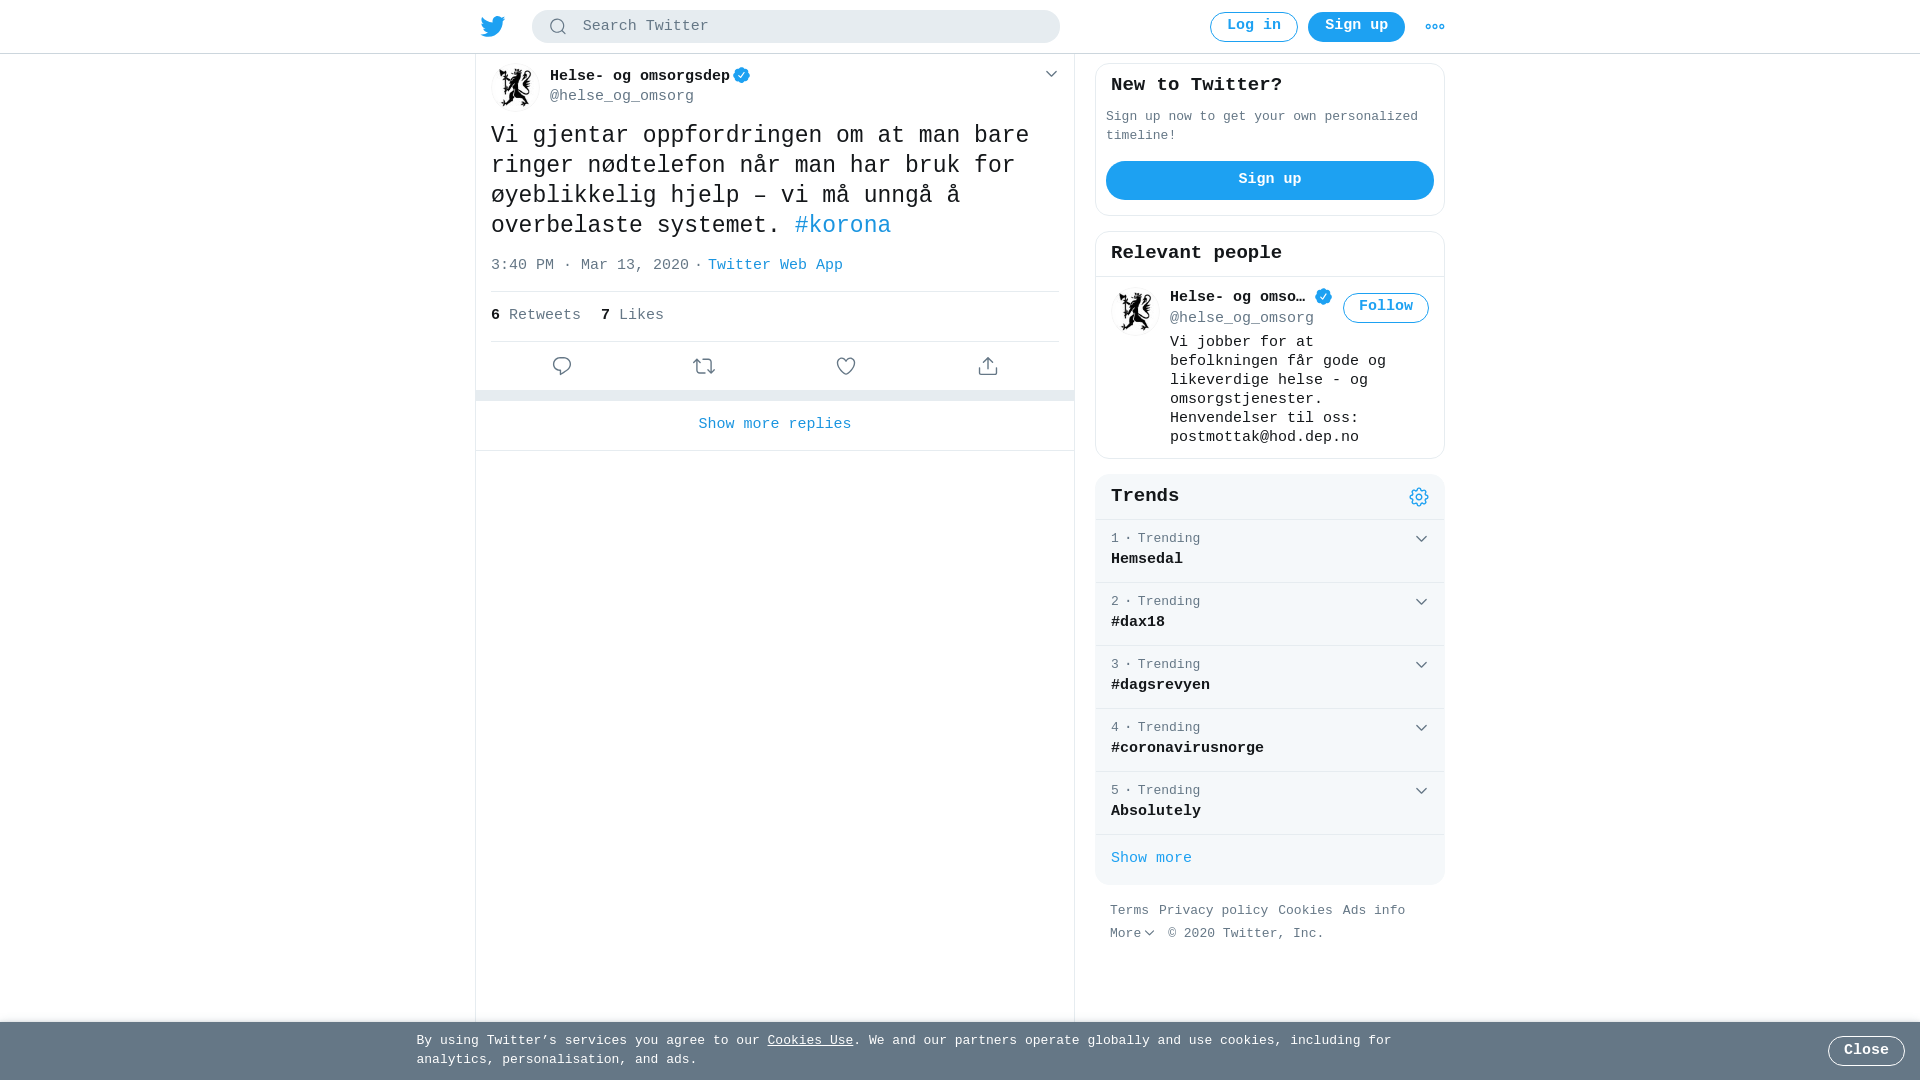Reply to the tweet via speech bubble icon
The image size is (1920, 1080).
[x=562, y=366]
